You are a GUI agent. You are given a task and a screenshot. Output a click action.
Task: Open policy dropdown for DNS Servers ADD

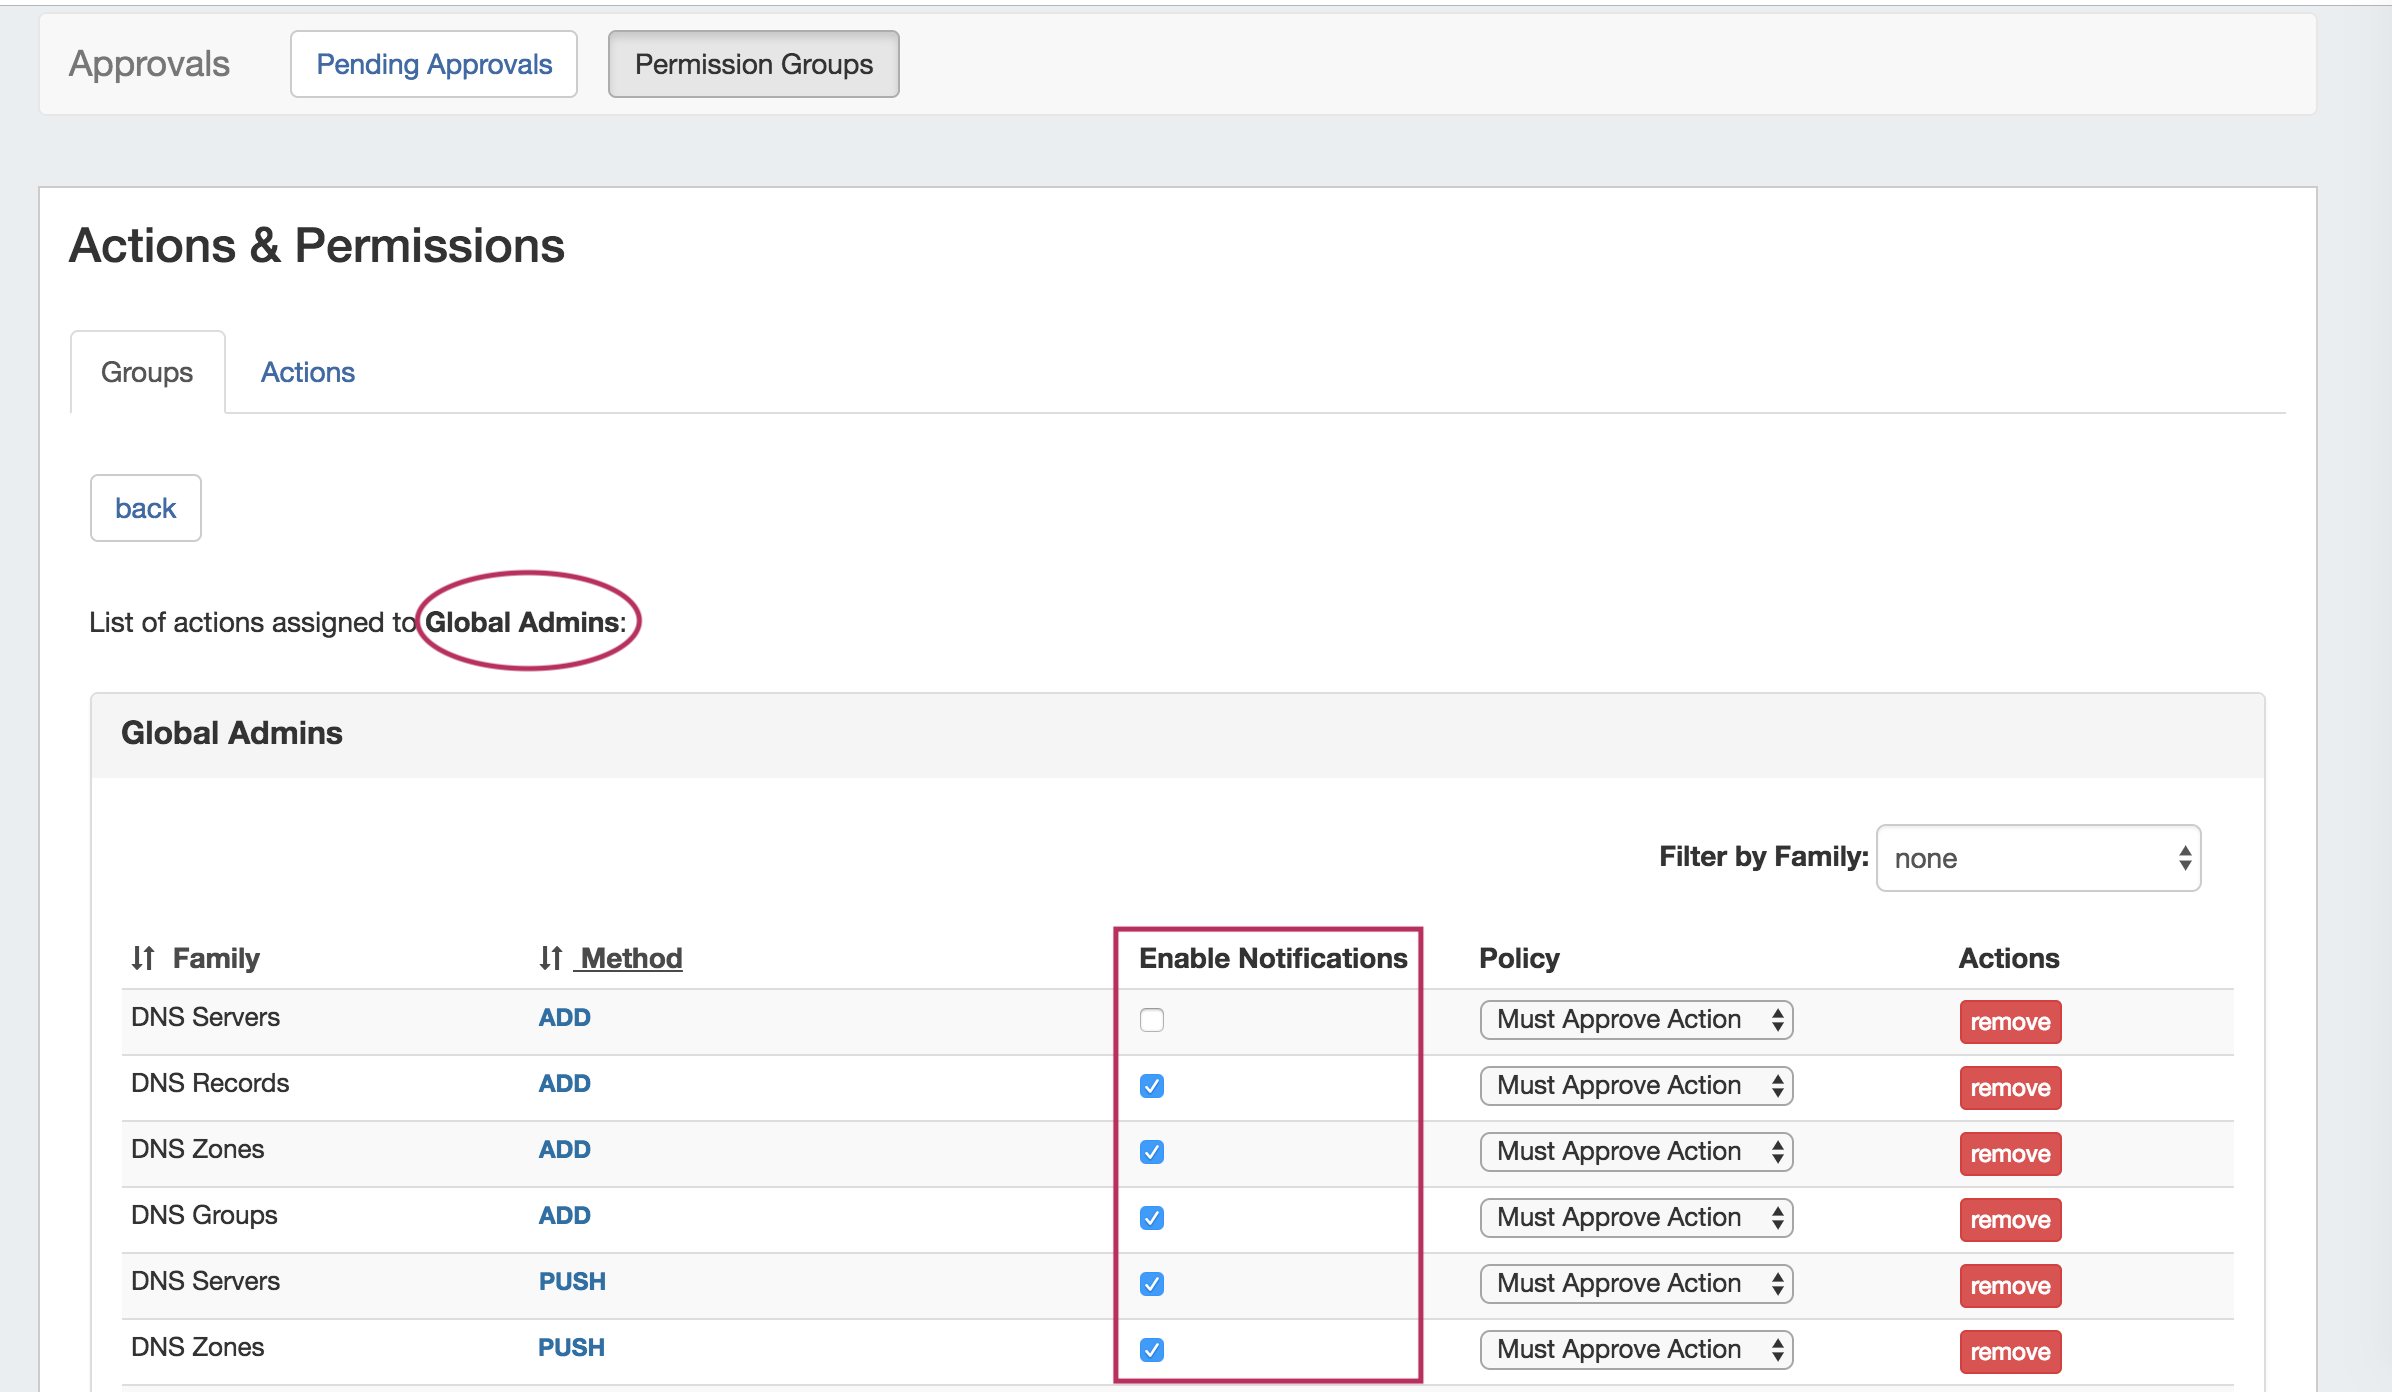(1636, 1020)
